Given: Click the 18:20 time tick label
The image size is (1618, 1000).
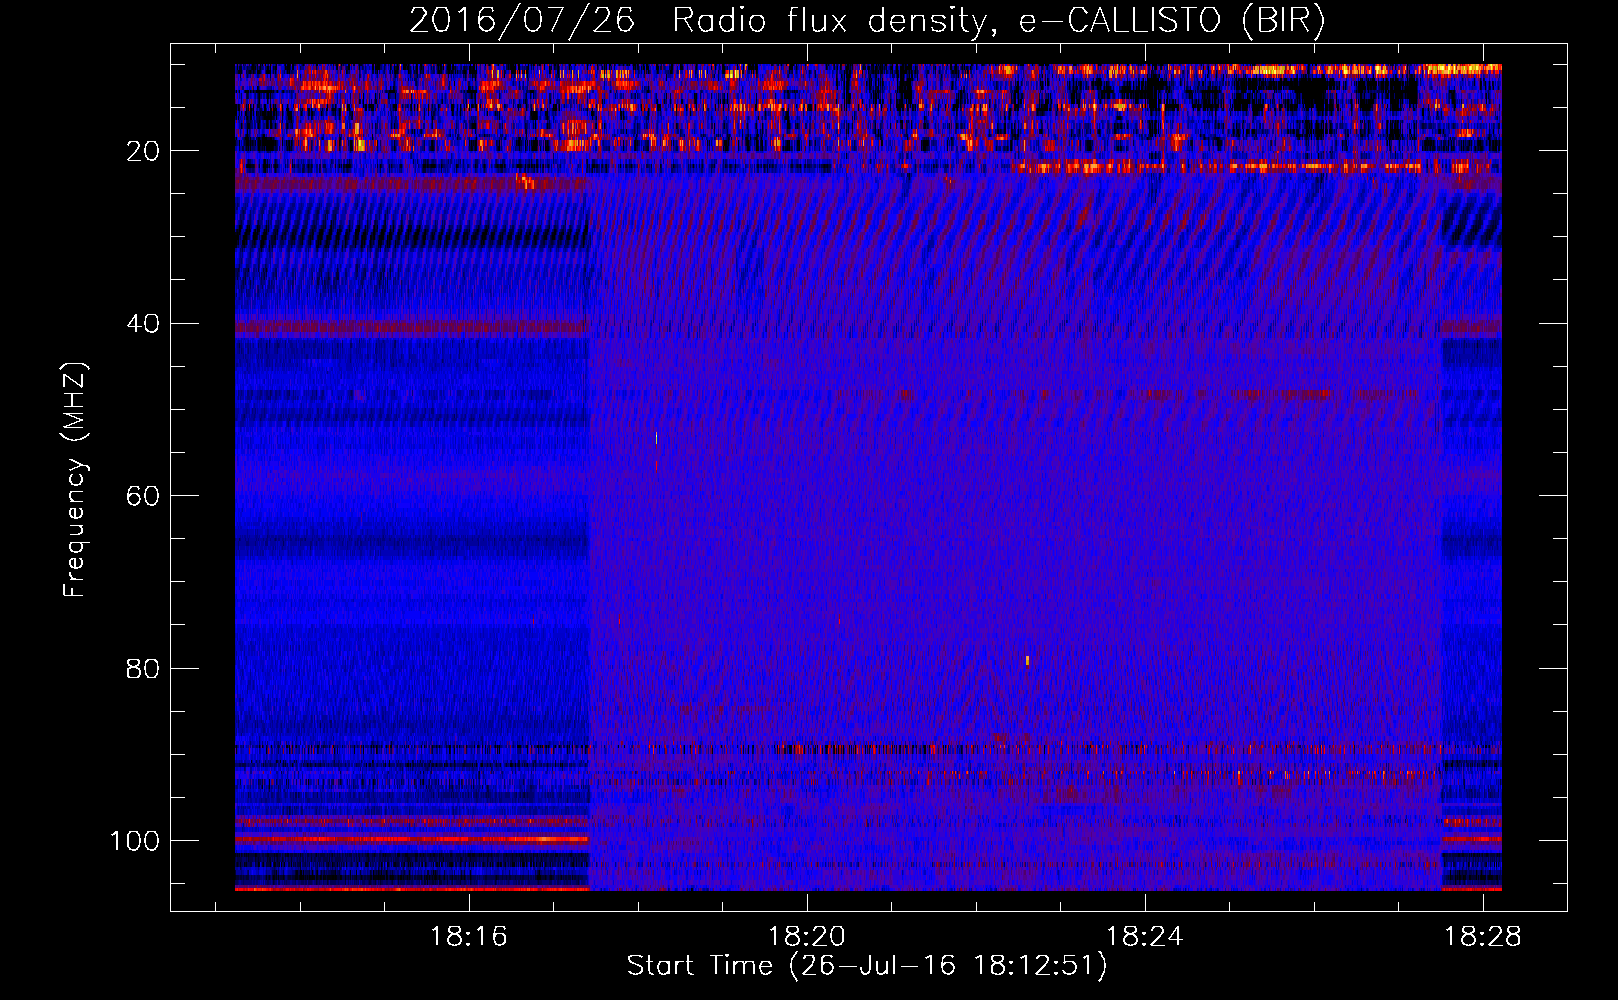Looking at the screenshot, I should [806, 937].
